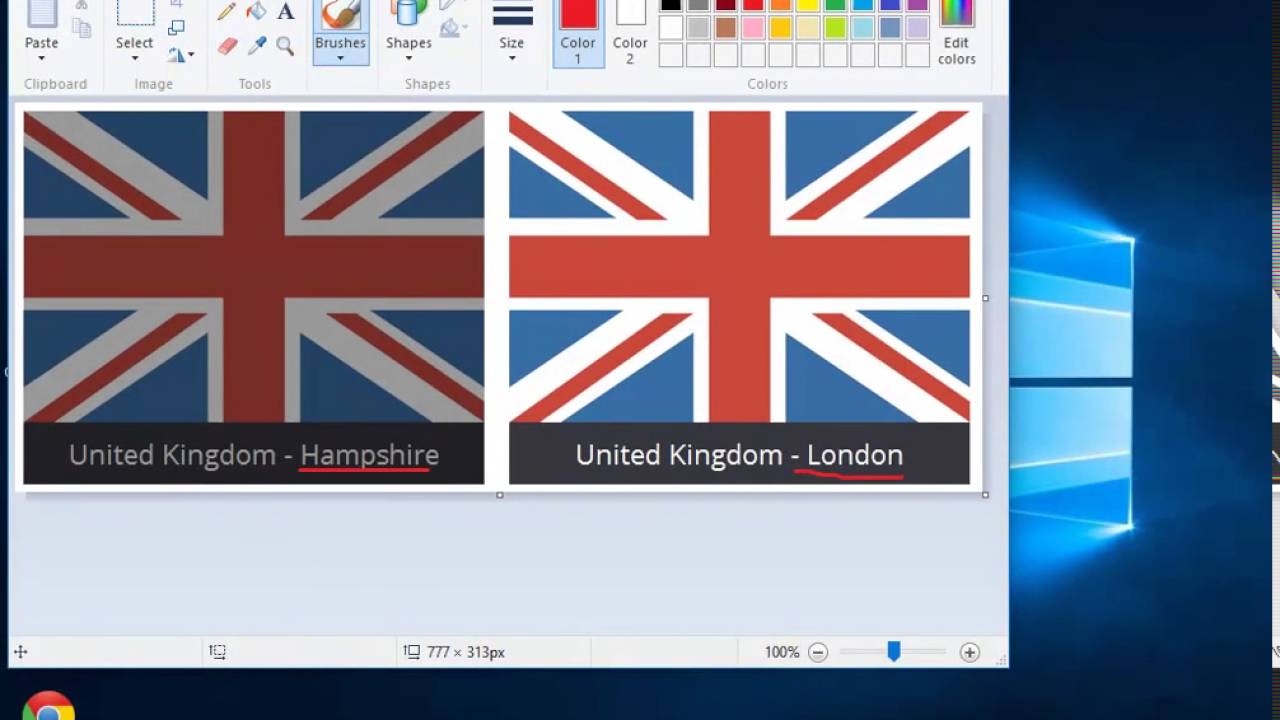The image size is (1280, 720).
Task: Pick the orange swatch in top palette row
Action: tap(780, 5)
